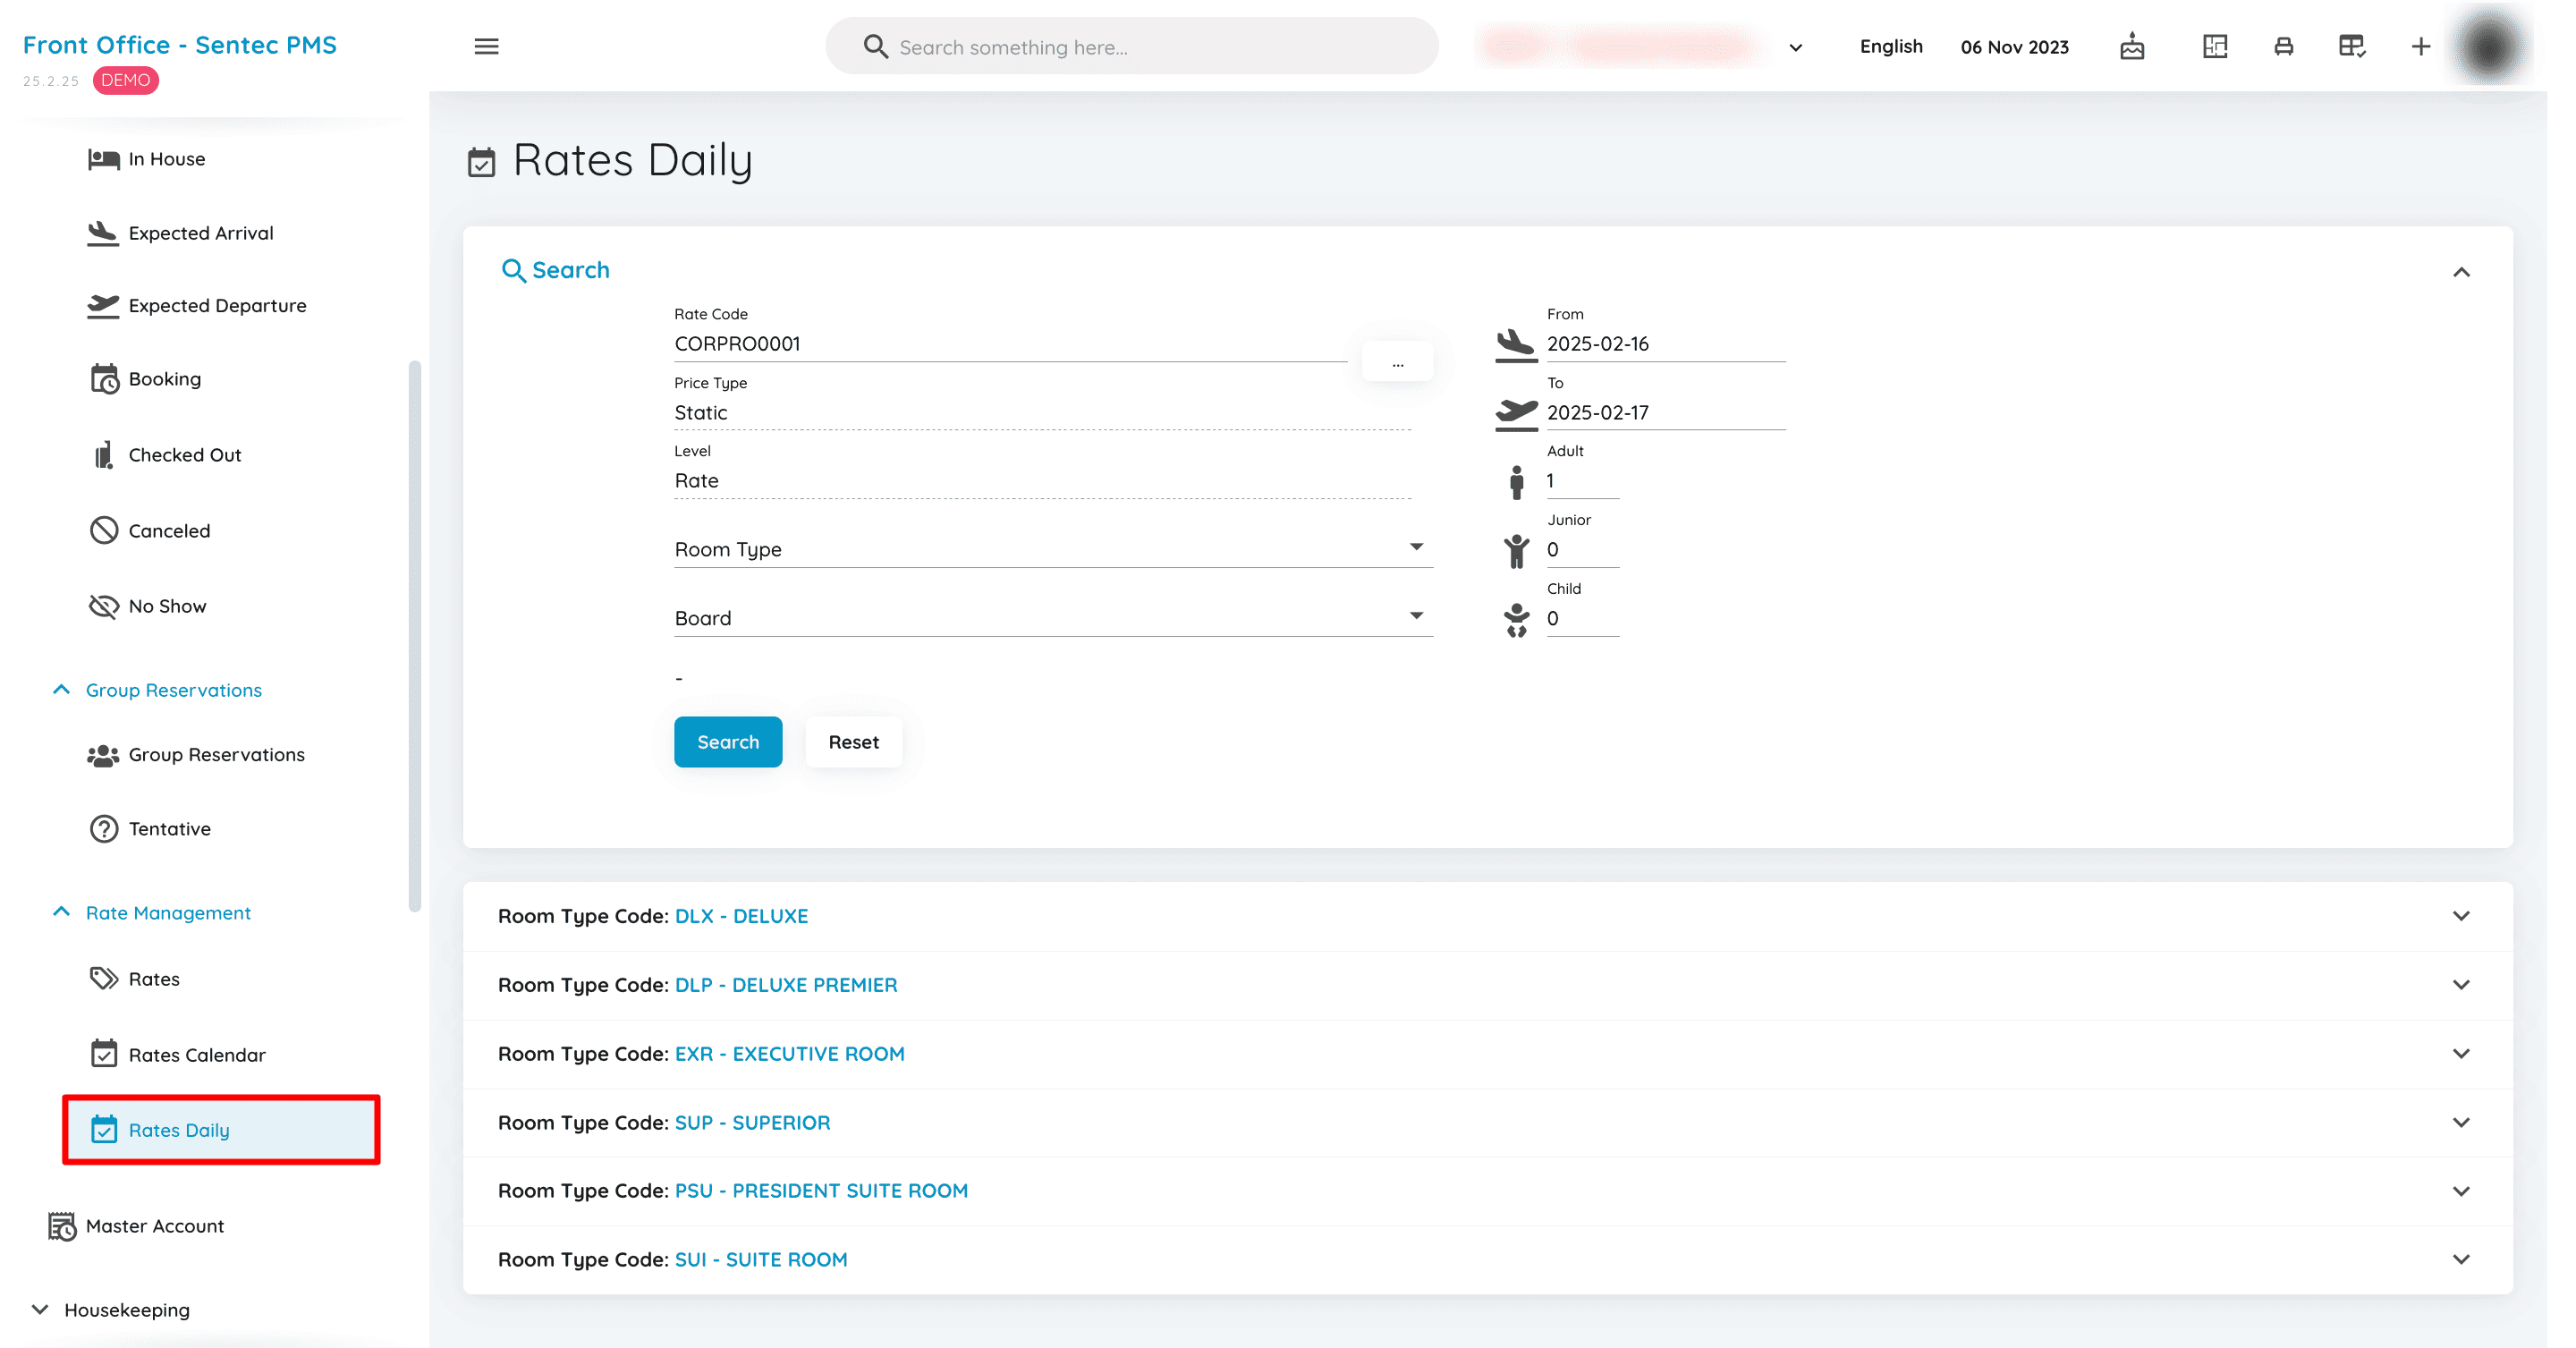Expand DLP - DELUXE PREMIER row
This screenshot has height=1348, width=2576.
click(1487, 985)
